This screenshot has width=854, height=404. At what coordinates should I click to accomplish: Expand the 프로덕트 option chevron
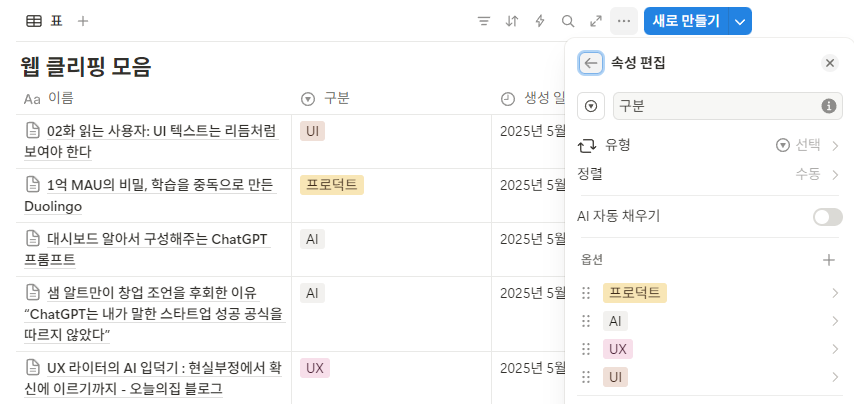(x=835, y=293)
